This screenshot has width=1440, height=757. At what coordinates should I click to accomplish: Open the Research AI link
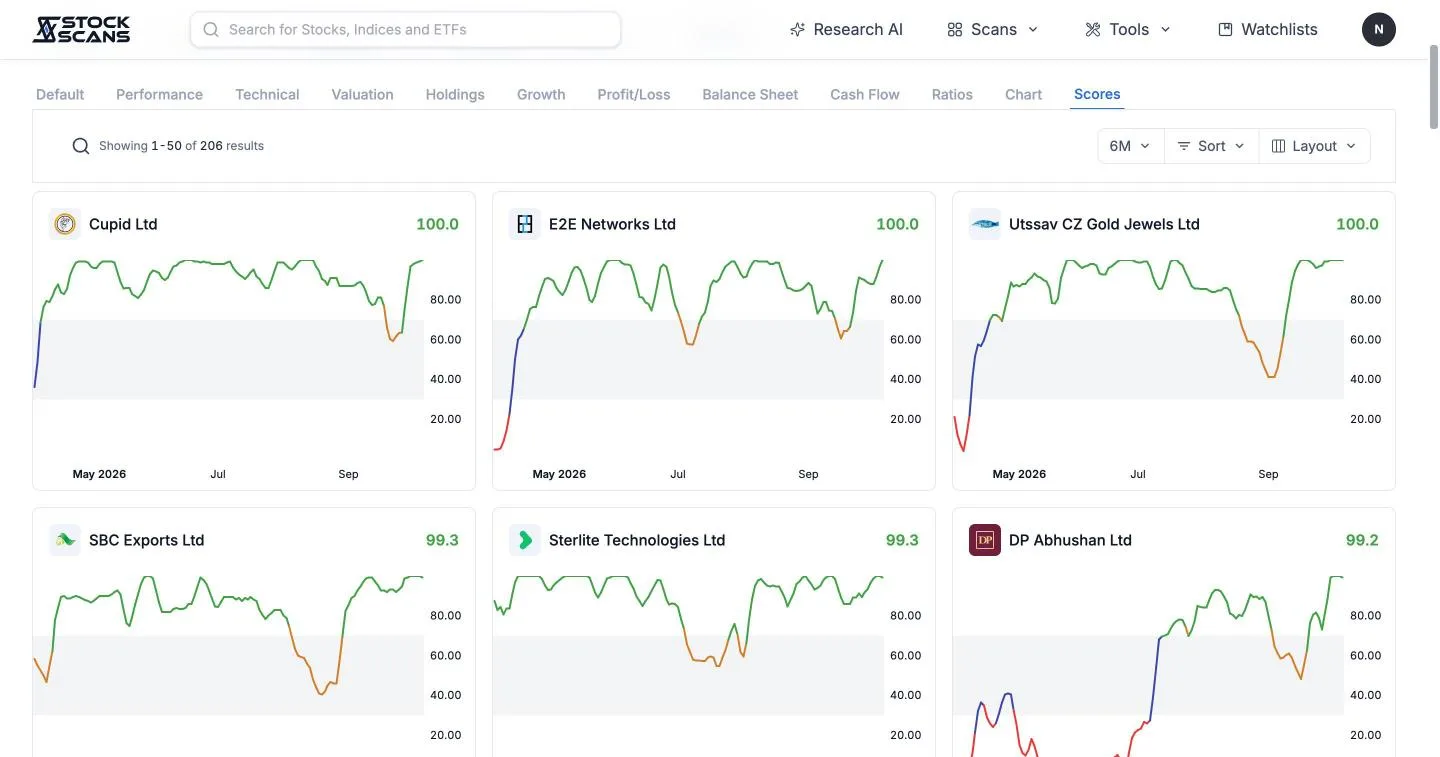pyautogui.click(x=846, y=30)
